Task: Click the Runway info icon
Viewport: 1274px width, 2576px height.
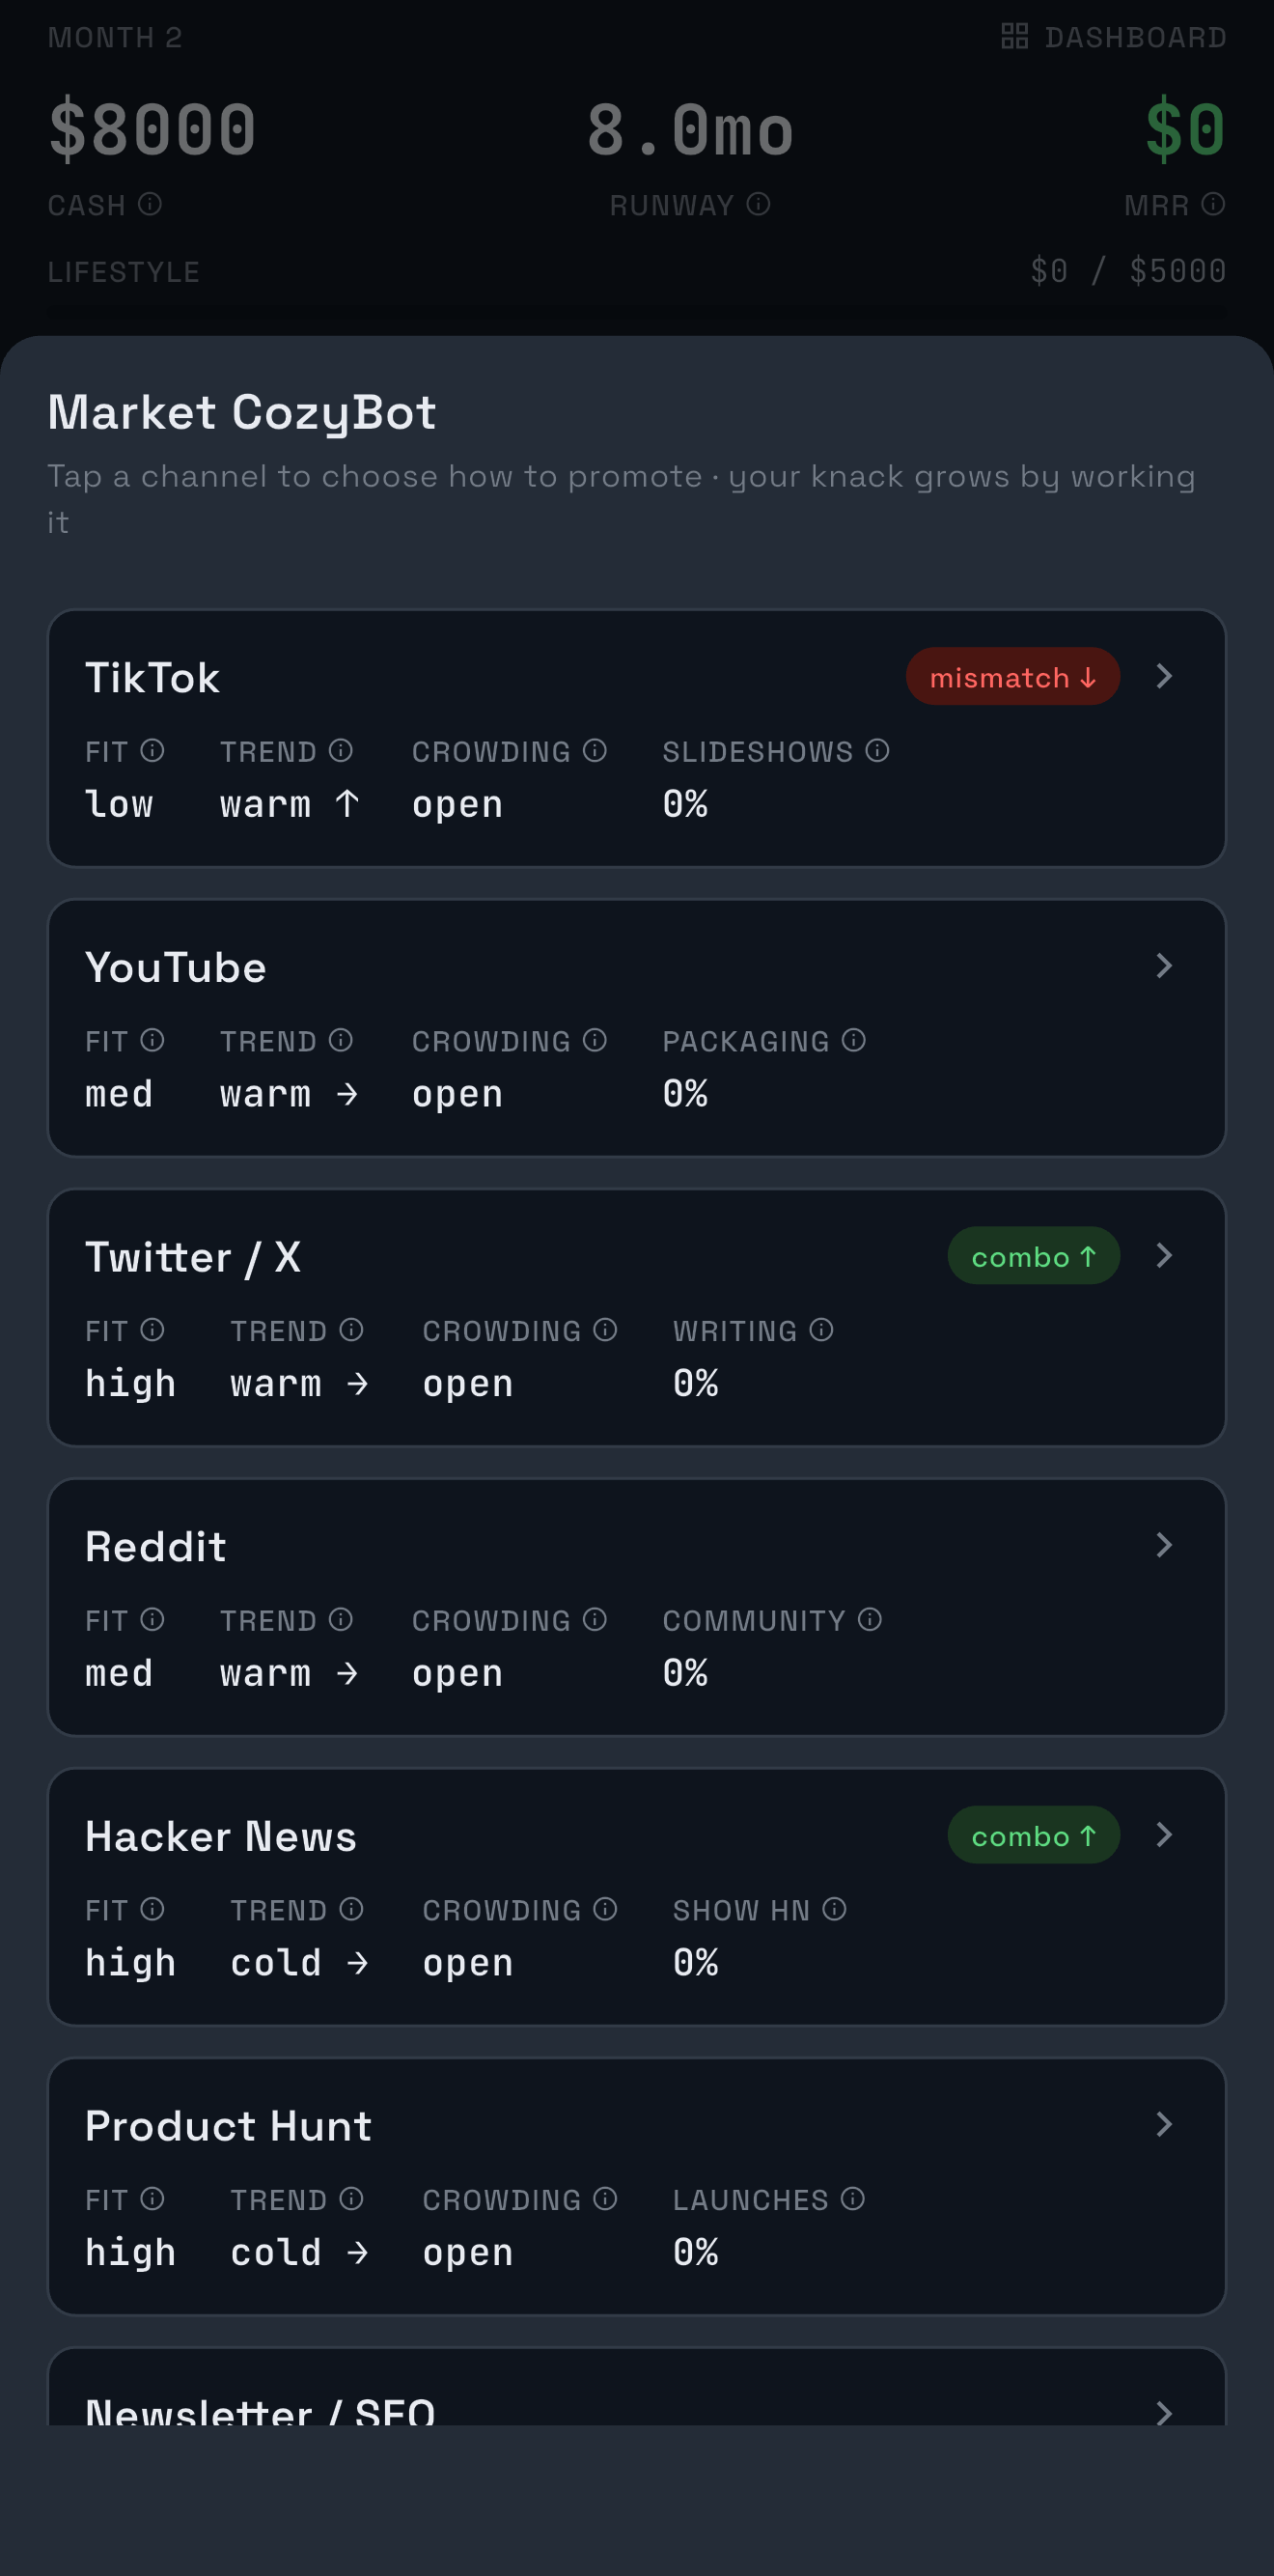Action: 758,204
